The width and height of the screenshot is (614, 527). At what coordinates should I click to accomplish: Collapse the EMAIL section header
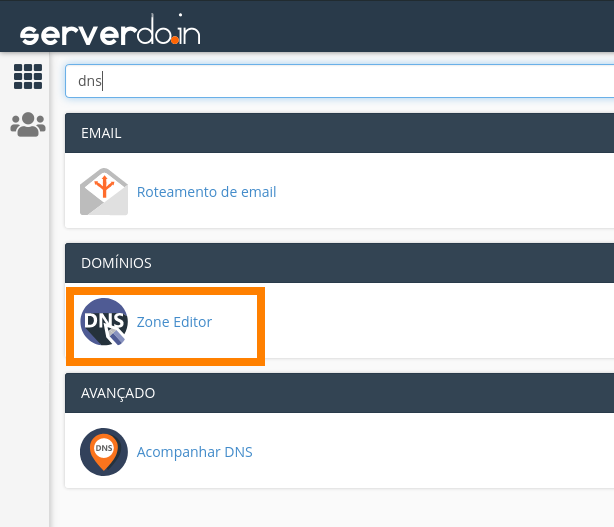point(340,133)
